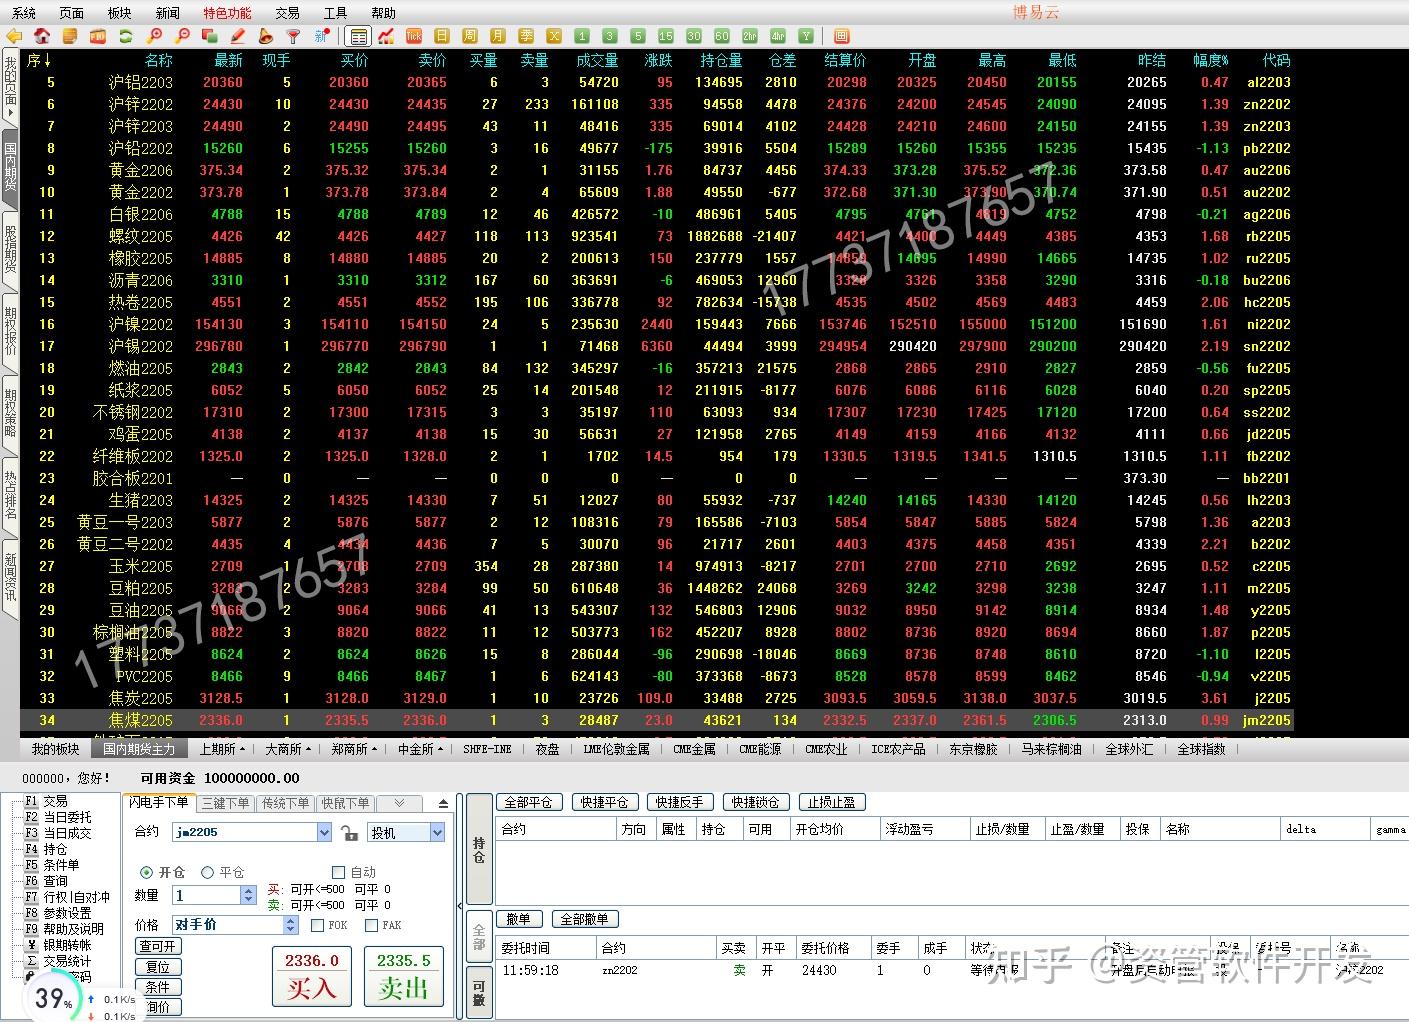Select the 15-minute period icon

[666, 36]
